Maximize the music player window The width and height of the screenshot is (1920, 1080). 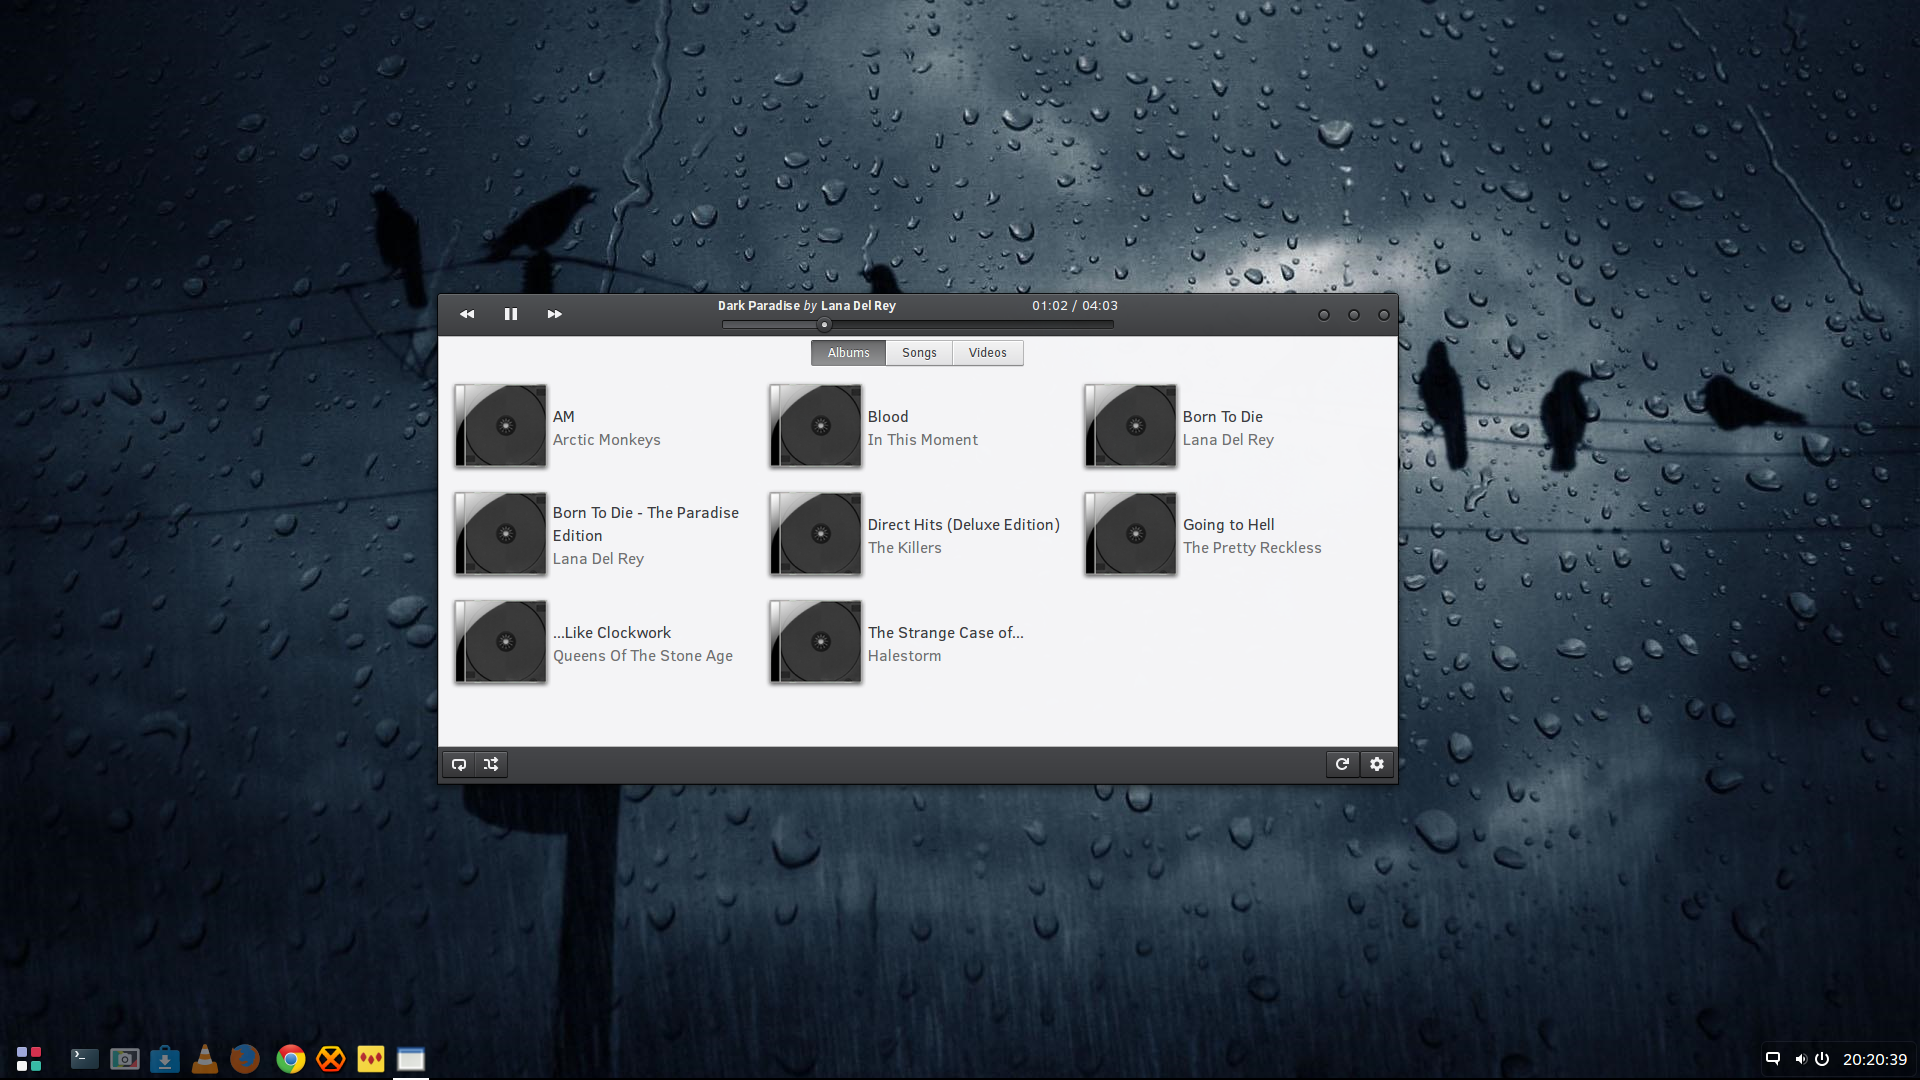click(x=1354, y=315)
